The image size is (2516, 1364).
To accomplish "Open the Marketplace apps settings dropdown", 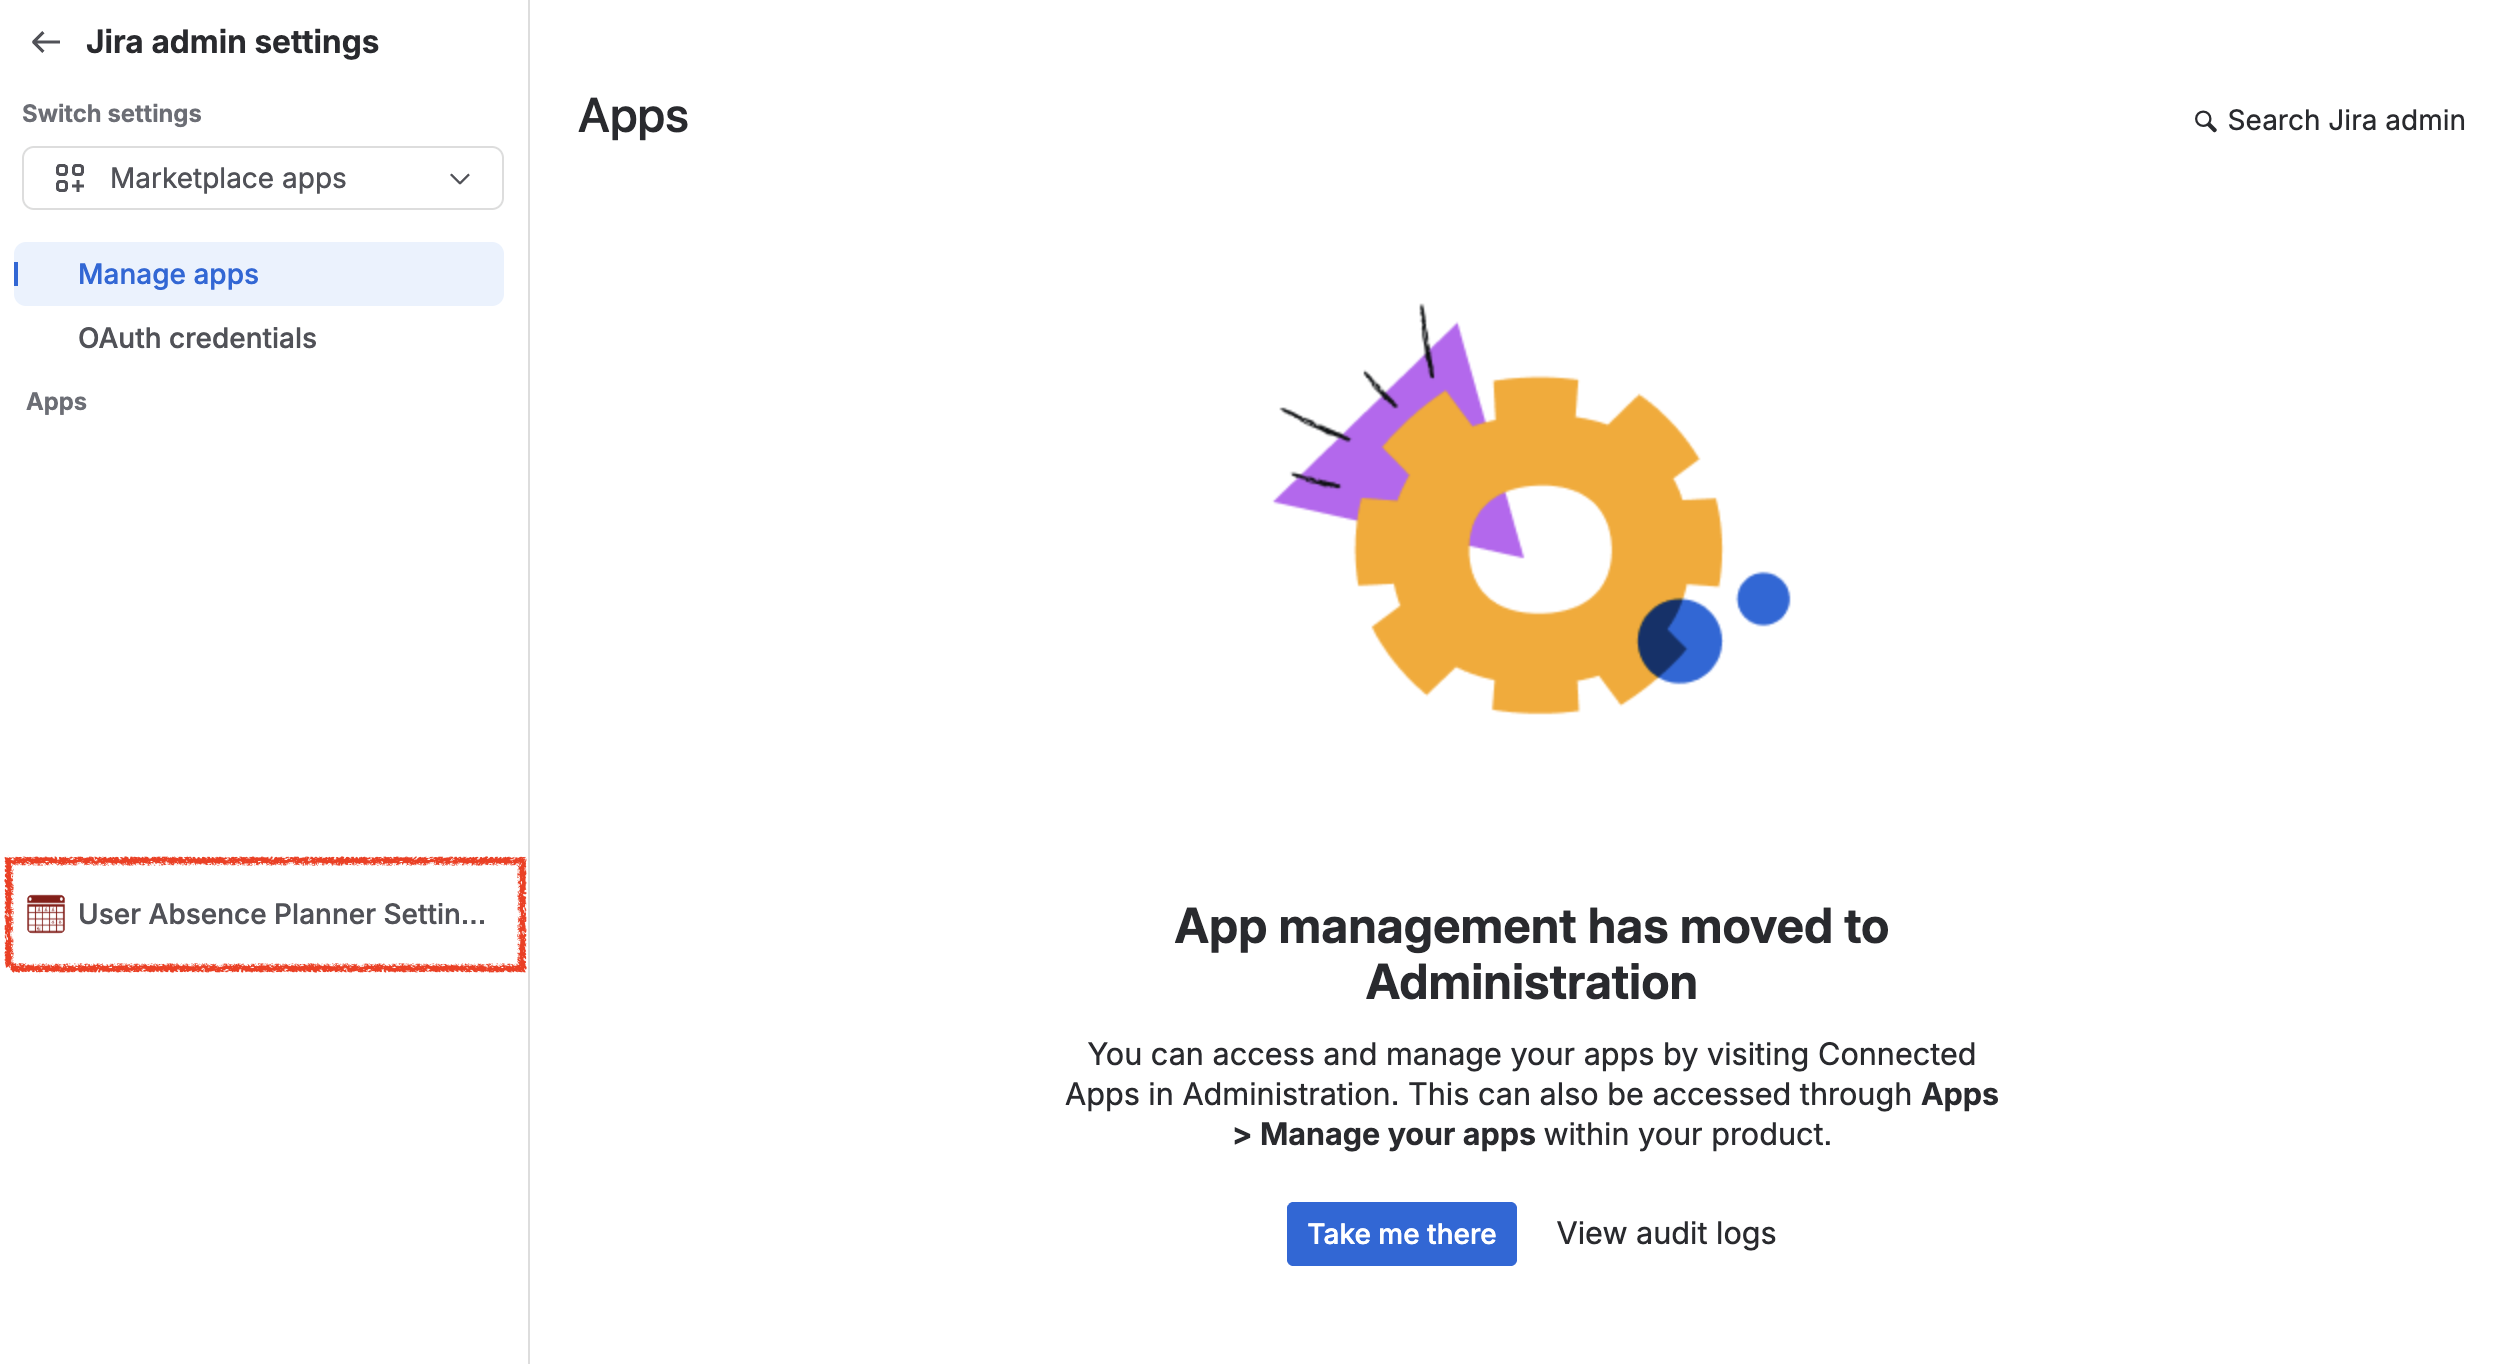I will [x=263, y=178].
